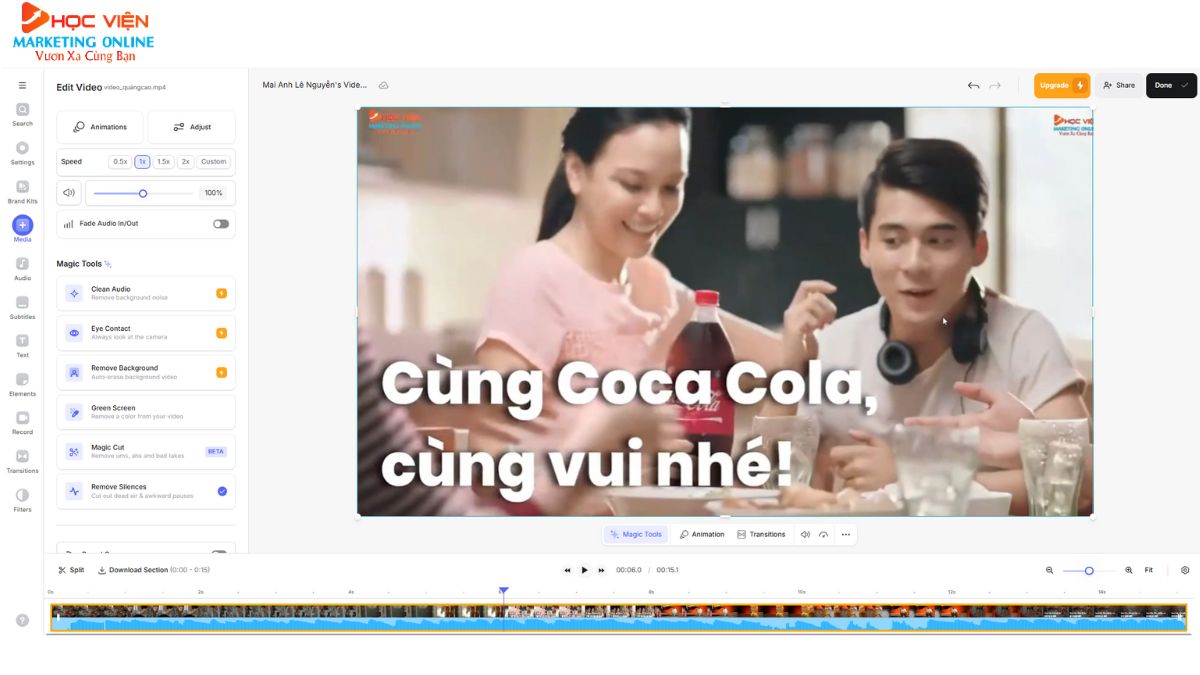This screenshot has height=675, width=1200.
Task: Click current time 00:06.0 display
Action: pos(628,570)
